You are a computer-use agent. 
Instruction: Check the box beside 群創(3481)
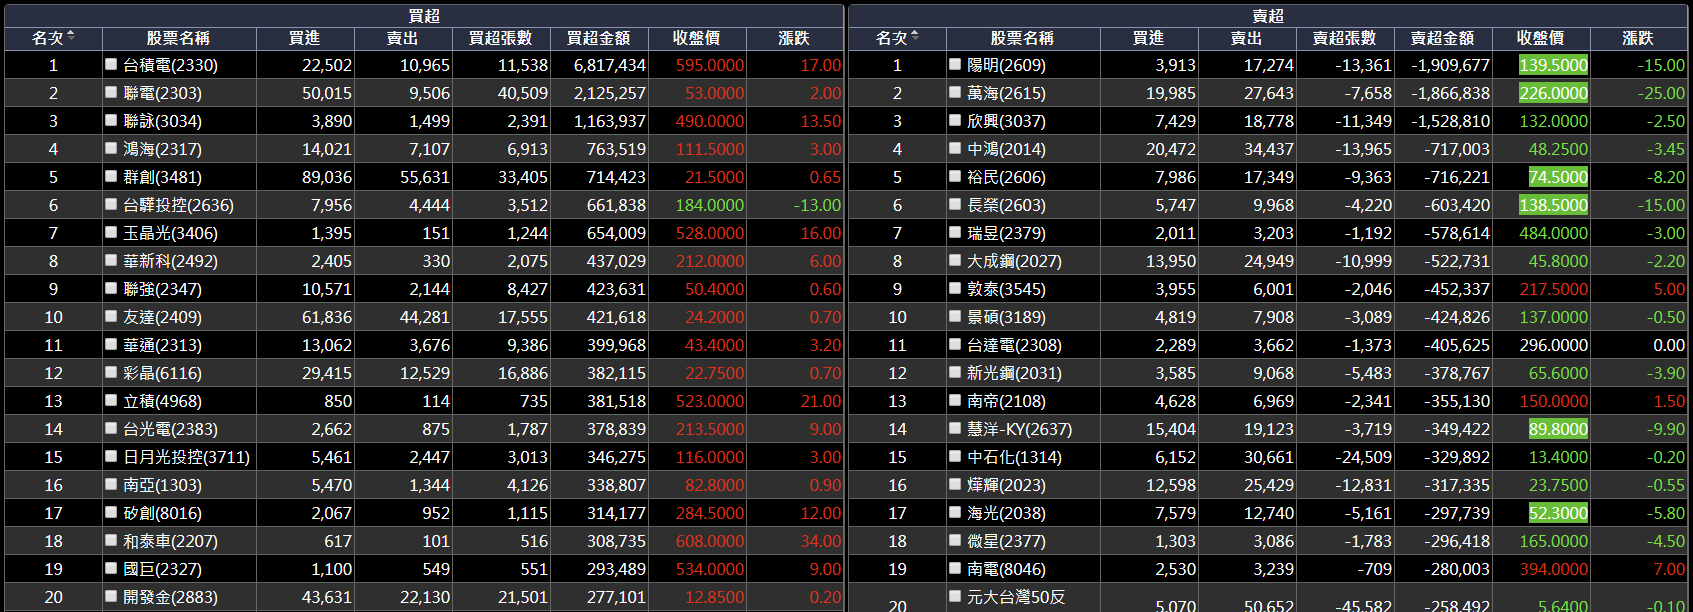click(x=111, y=176)
